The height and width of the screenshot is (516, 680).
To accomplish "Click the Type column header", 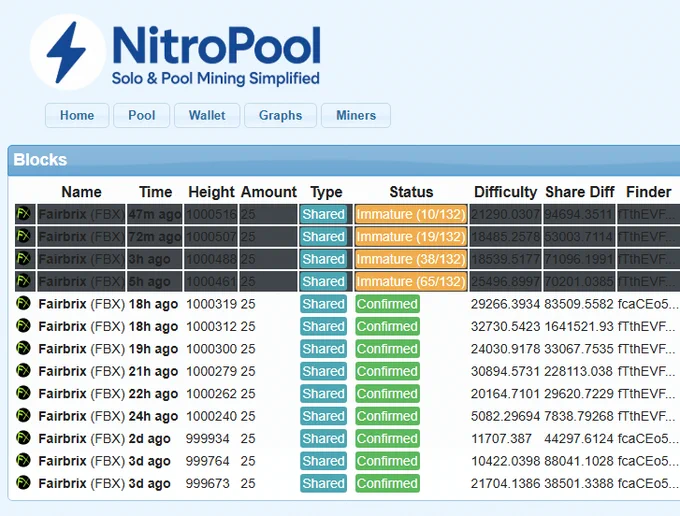I will 326,192.
